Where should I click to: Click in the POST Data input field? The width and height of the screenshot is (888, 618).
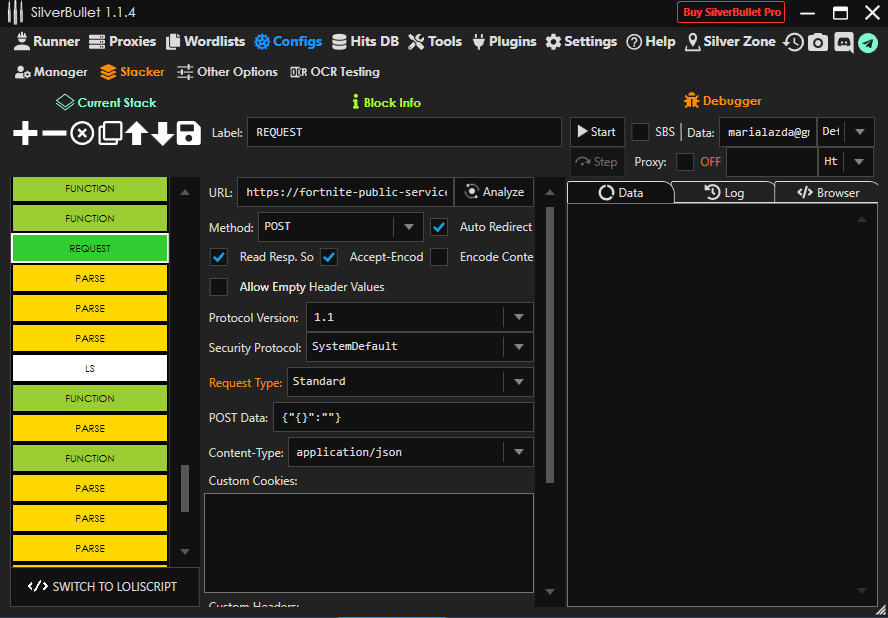[x=402, y=417]
